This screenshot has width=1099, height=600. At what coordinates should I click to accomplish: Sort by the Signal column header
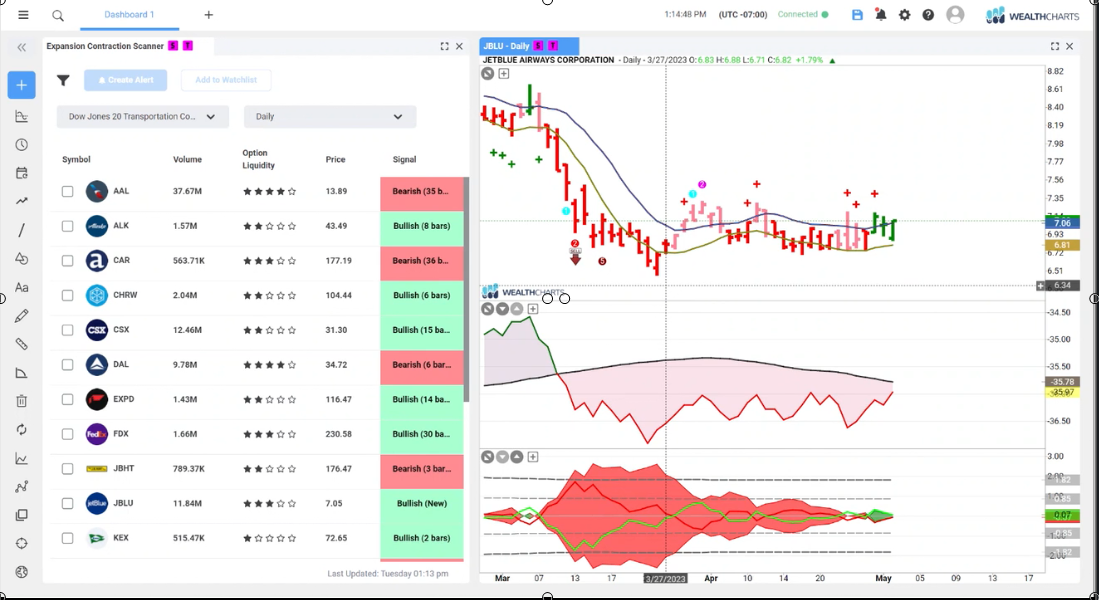[x=404, y=159]
